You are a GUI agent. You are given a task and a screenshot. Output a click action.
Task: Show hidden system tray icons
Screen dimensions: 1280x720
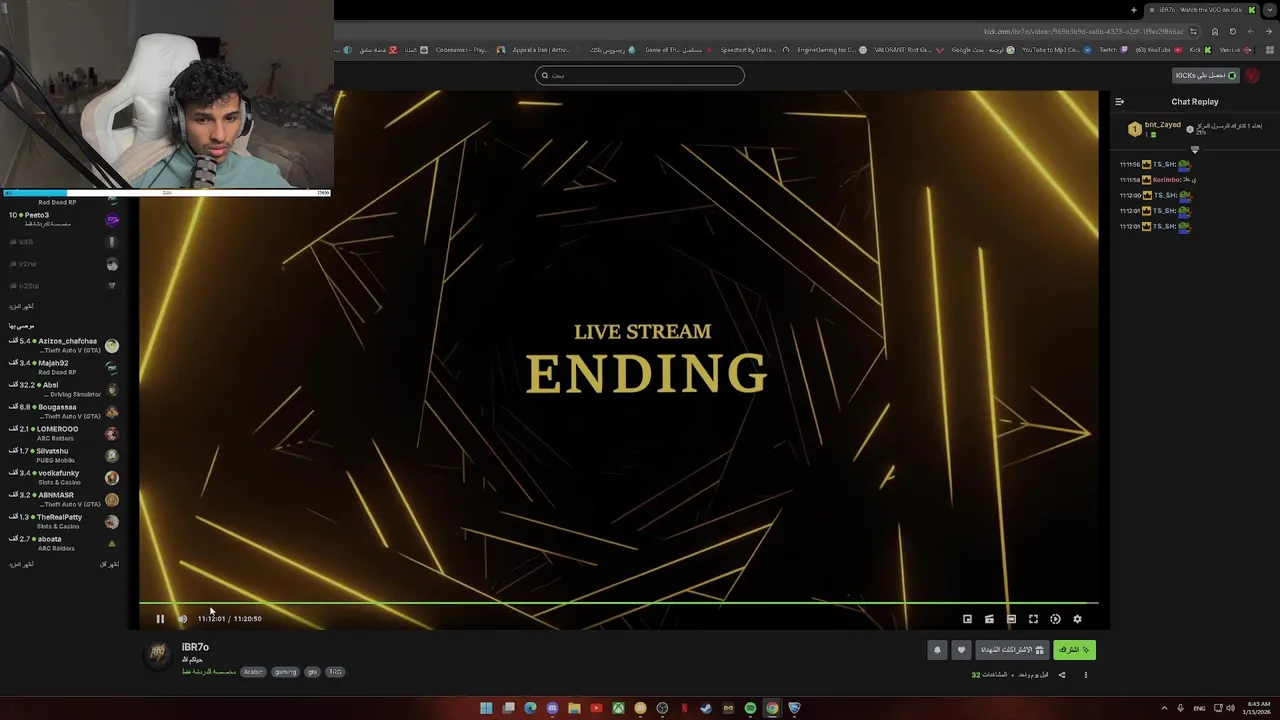click(x=1164, y=708)
